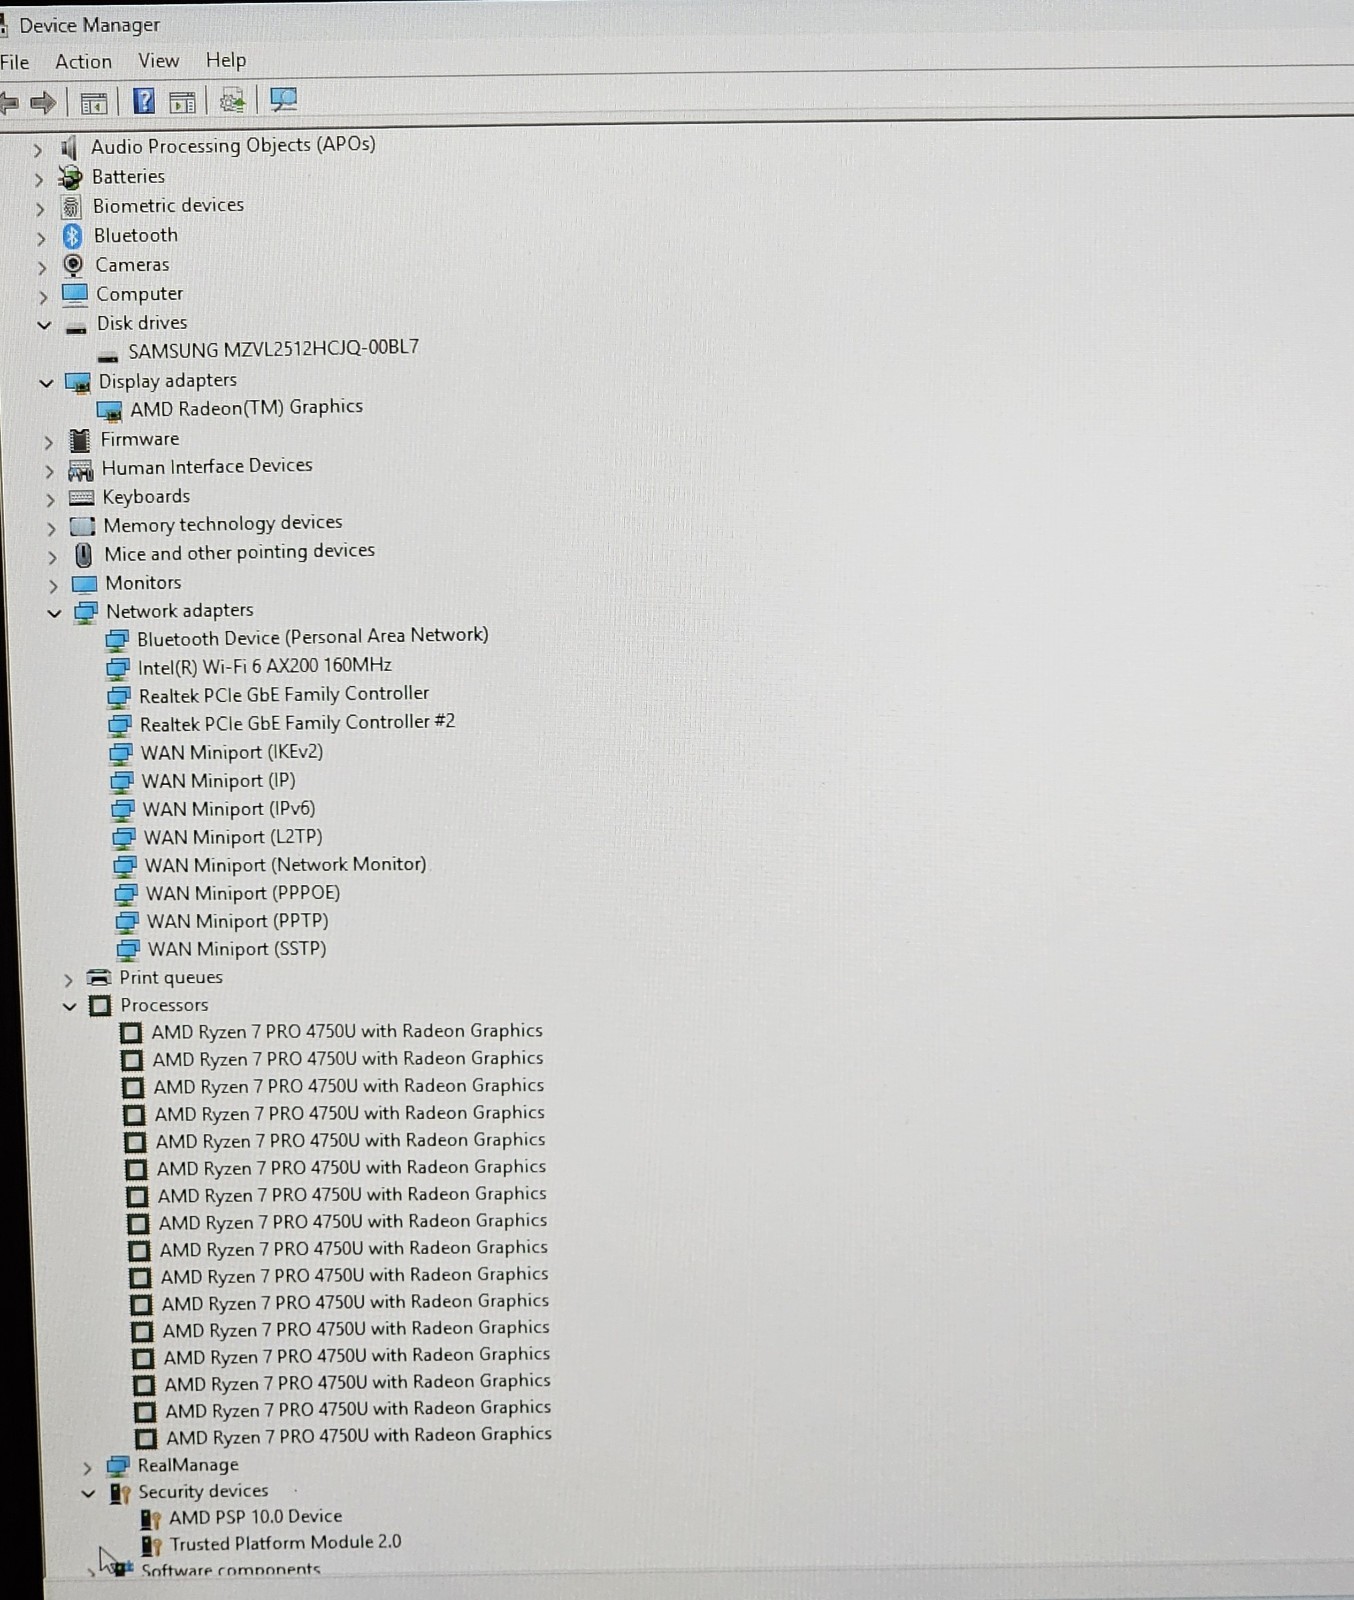The height and width of the screenshot is (1600, 1354).
Task: Click the Mice and other pointing devices icon
Action: click(x=84, y=555)
